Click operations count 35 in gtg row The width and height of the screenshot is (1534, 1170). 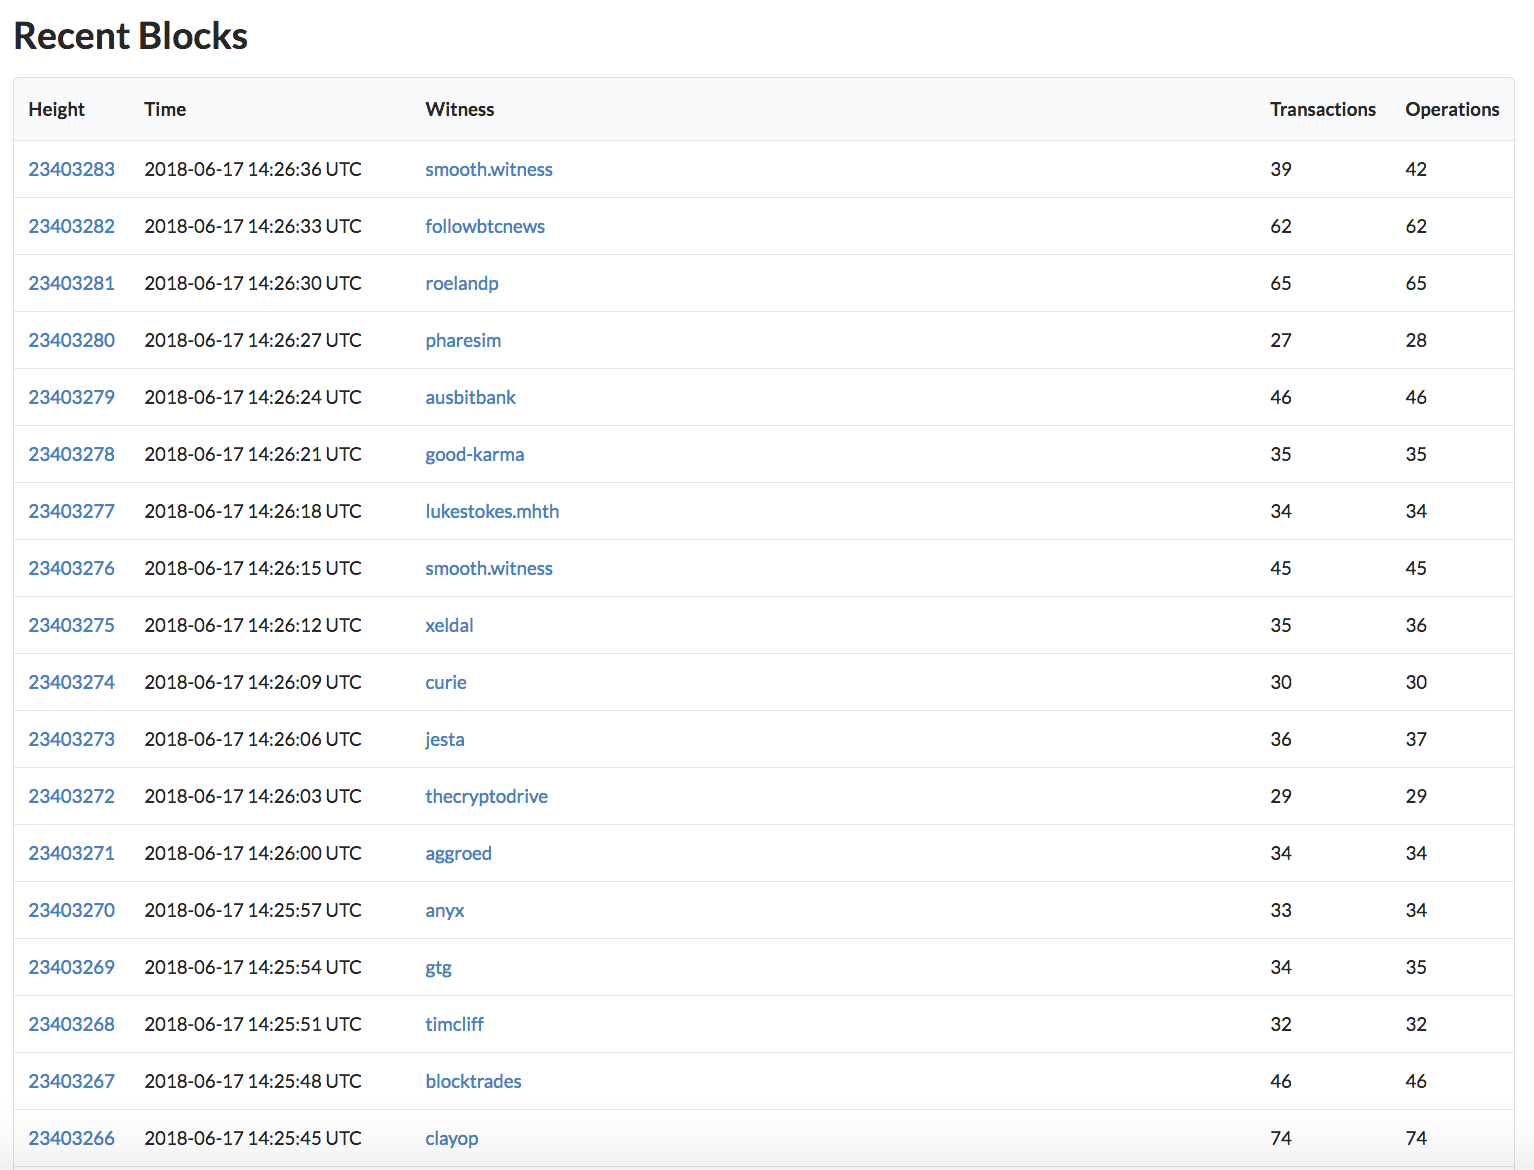coord(1416,967)
